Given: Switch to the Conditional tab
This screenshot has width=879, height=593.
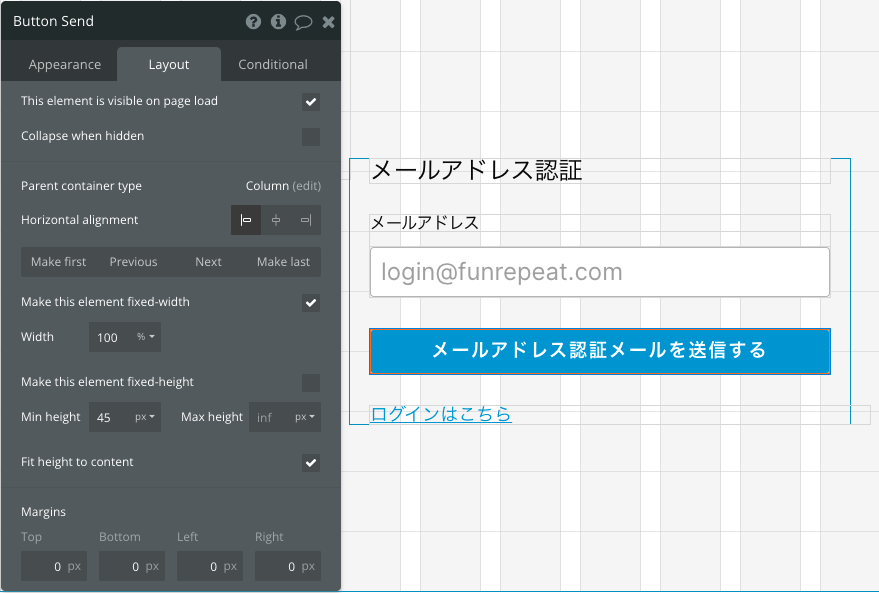Looking at the screenshot, I should (273, 64).
